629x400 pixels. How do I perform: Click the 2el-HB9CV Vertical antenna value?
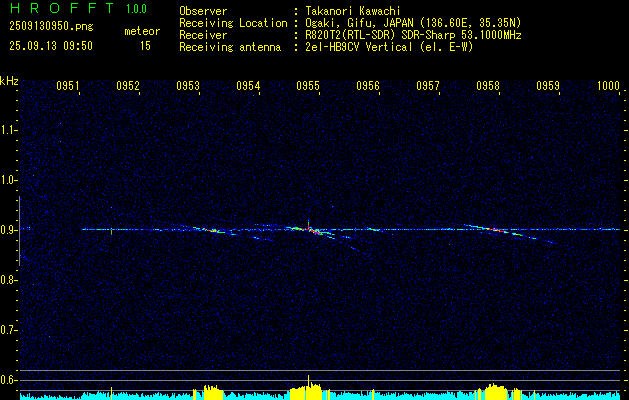pos(389,47)
